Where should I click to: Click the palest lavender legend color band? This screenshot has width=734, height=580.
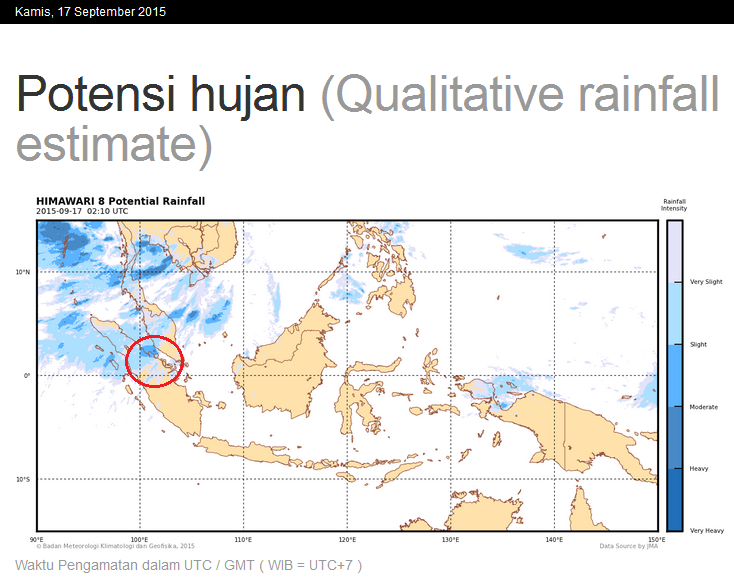675,251
